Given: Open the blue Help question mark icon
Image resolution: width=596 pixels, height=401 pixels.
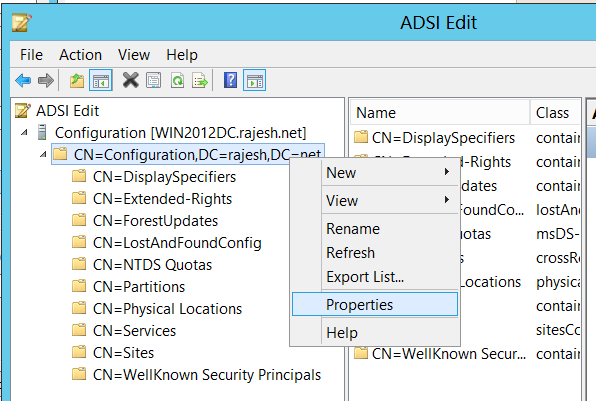Looking at the screenshot, I should pyautogui.click(x=230, y=80).
